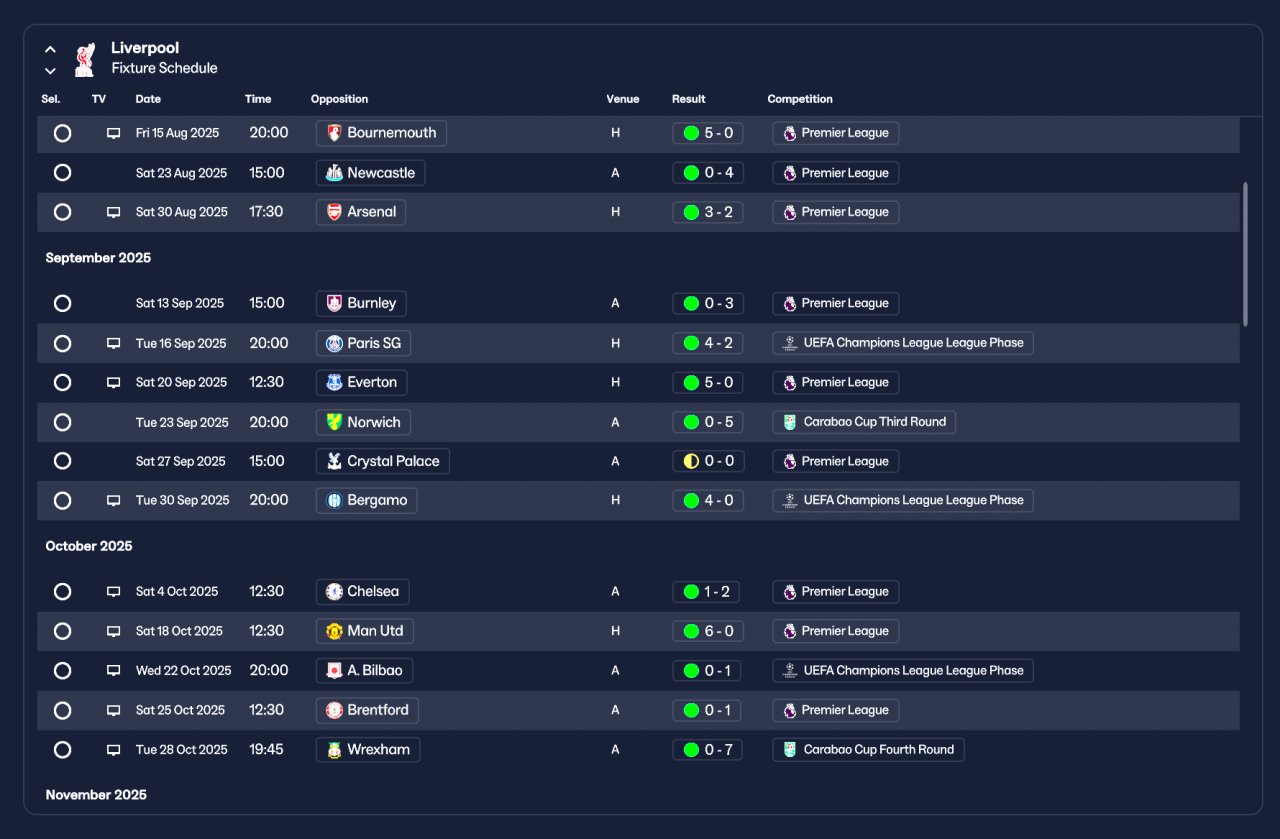Select the Burnley fixture radio button

point(62,303)
